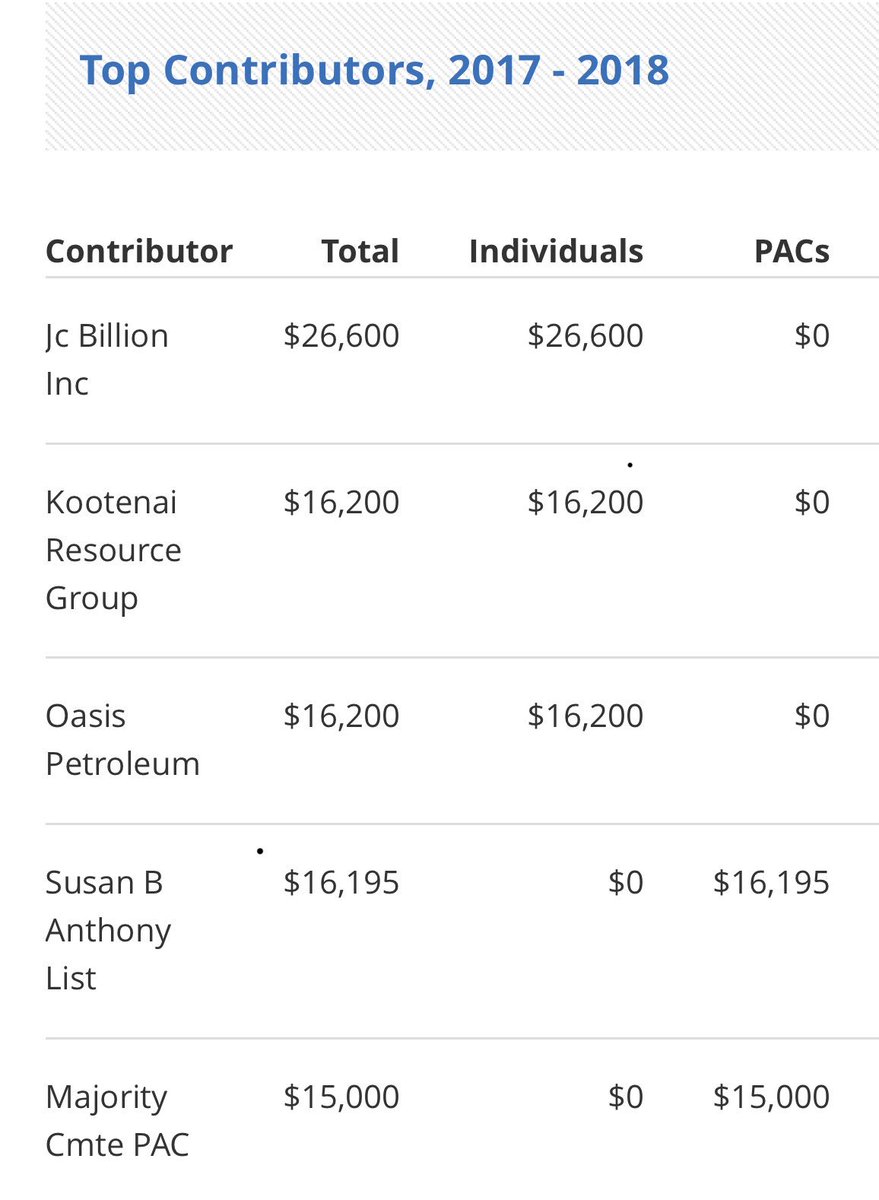Click the Oasis Petroleum contributor name

coord(123,740)
